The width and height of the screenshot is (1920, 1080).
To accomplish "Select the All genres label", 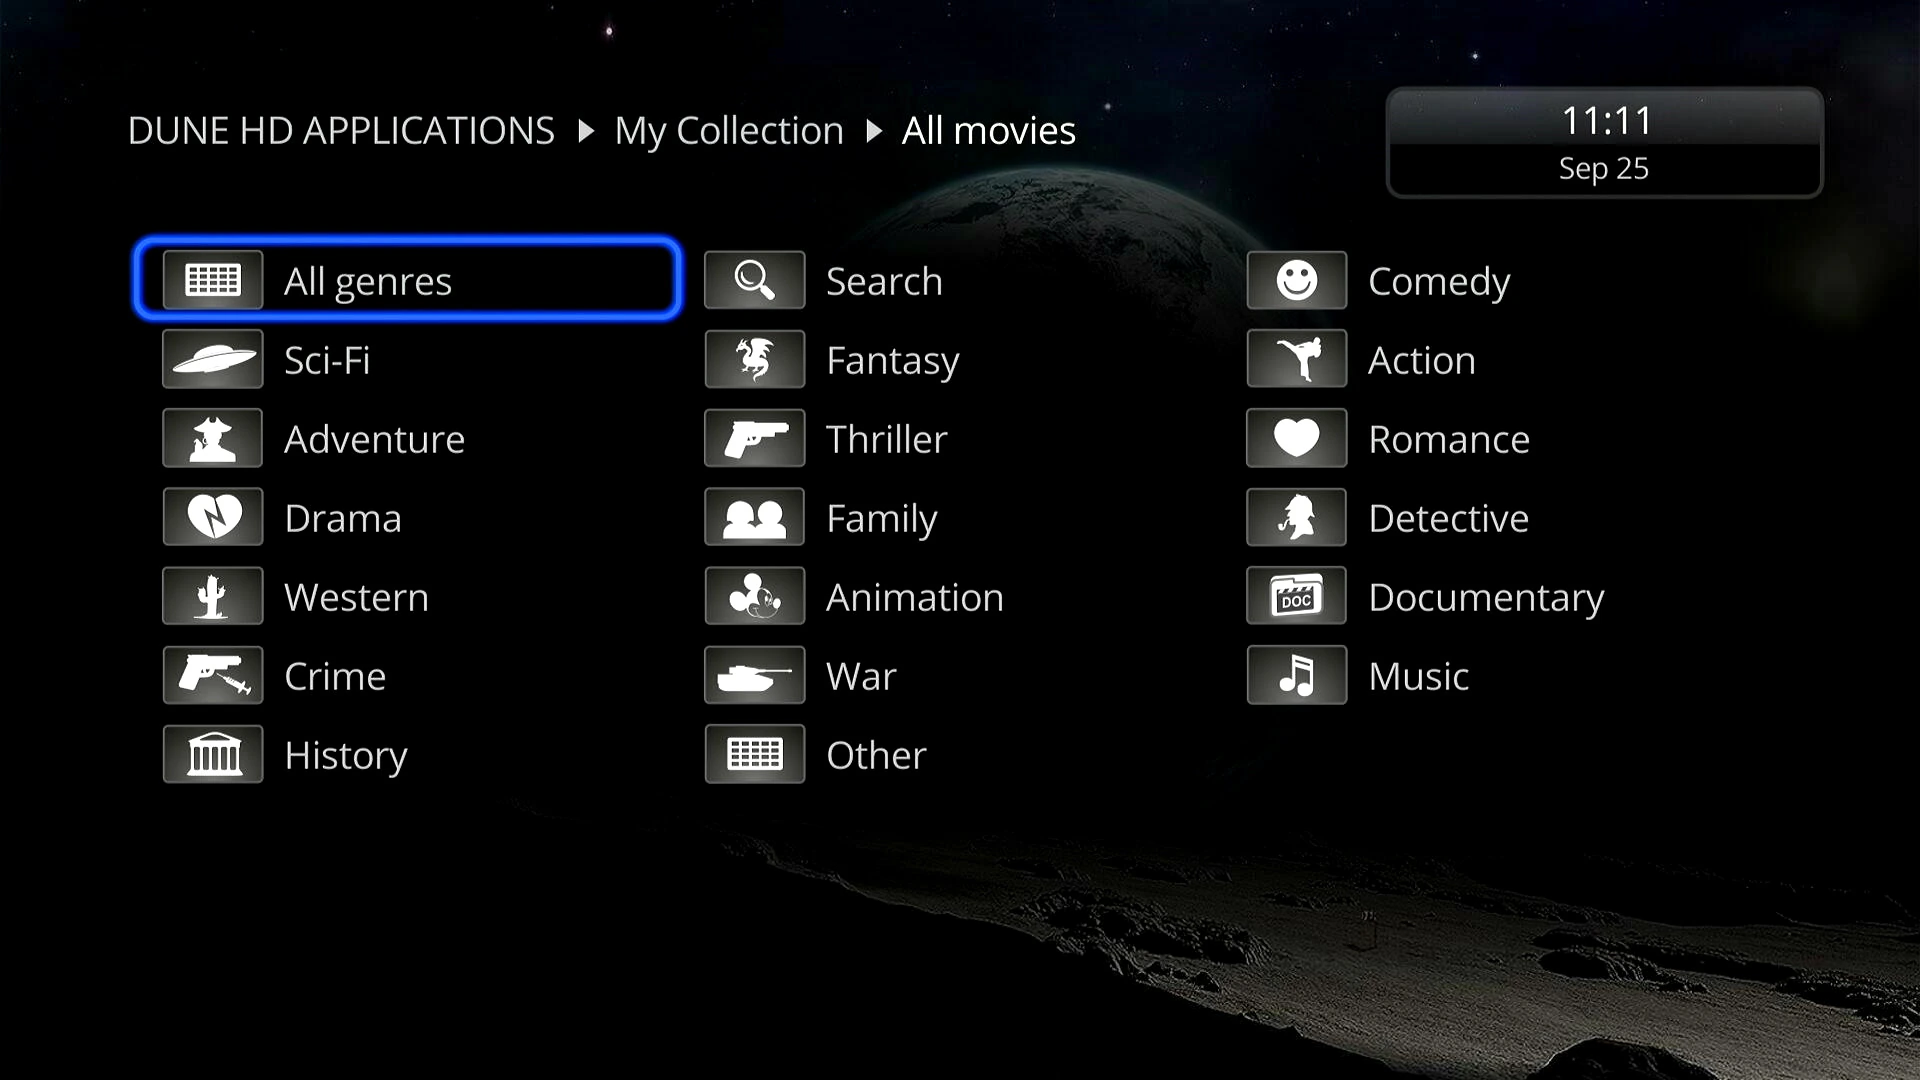I will coord(368,282).
